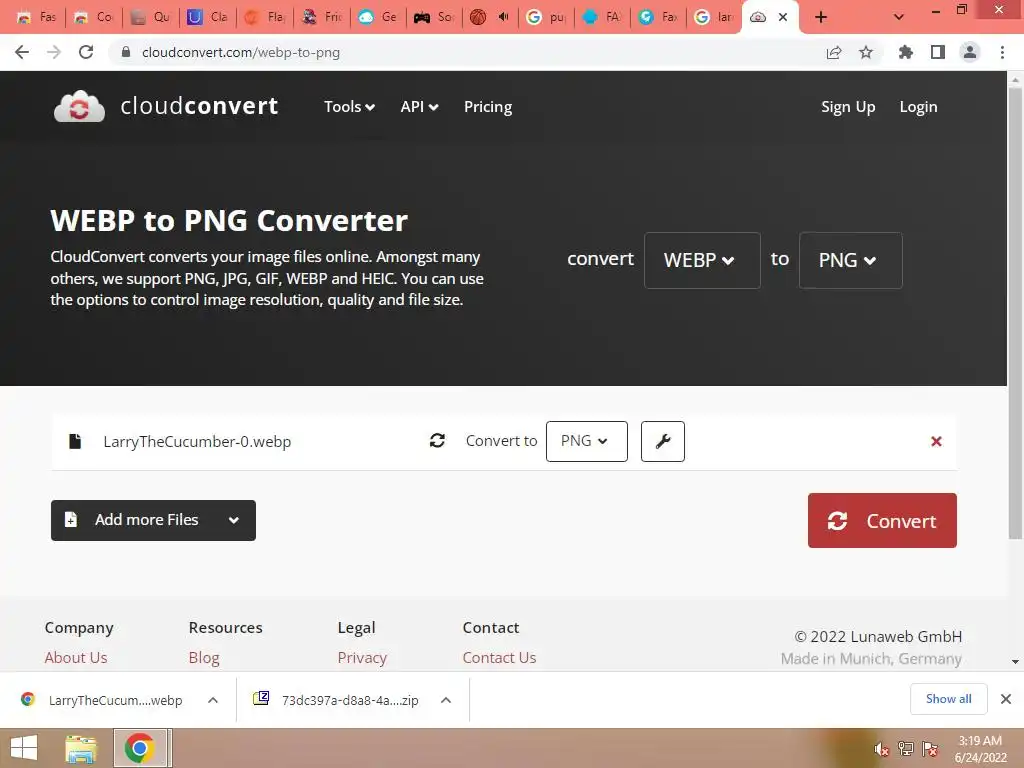Expand options for the zip download
This screenshot has width=1024, height=768.
446,700
